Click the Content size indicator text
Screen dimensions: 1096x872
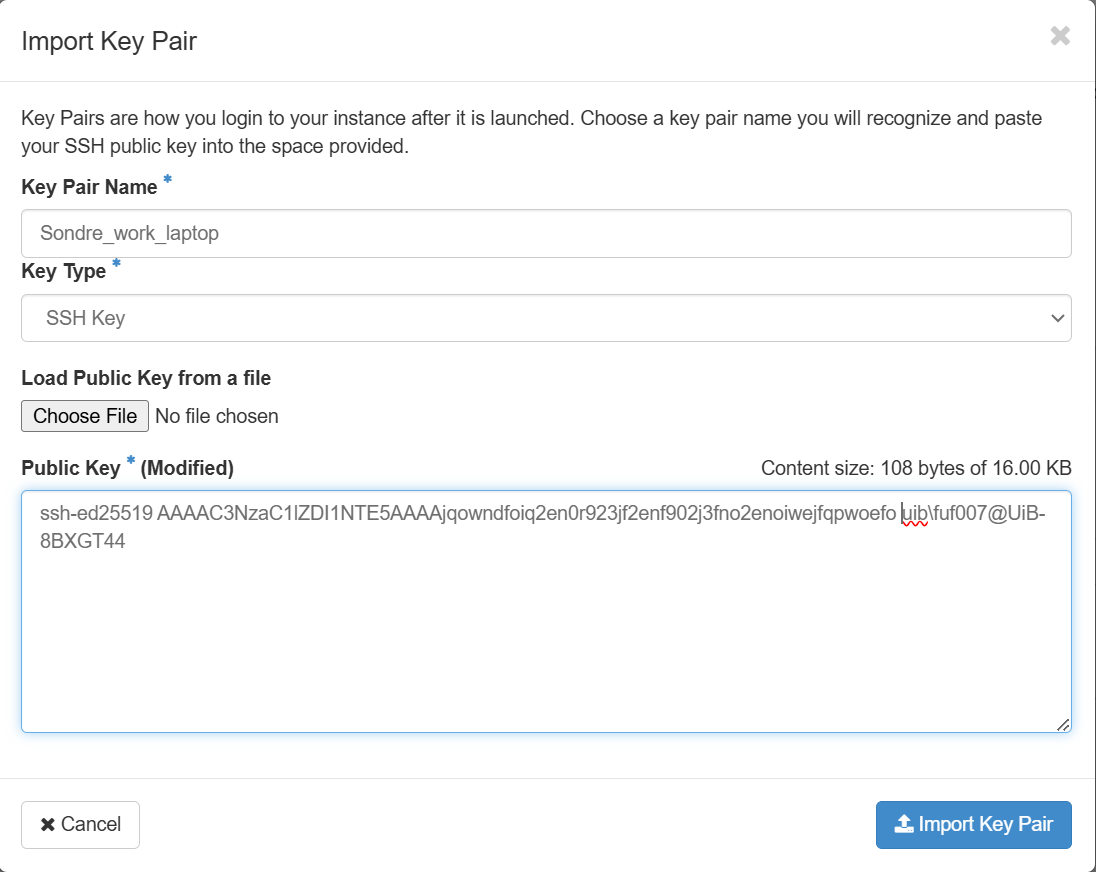pyautogui.click(x=916, y=468)
